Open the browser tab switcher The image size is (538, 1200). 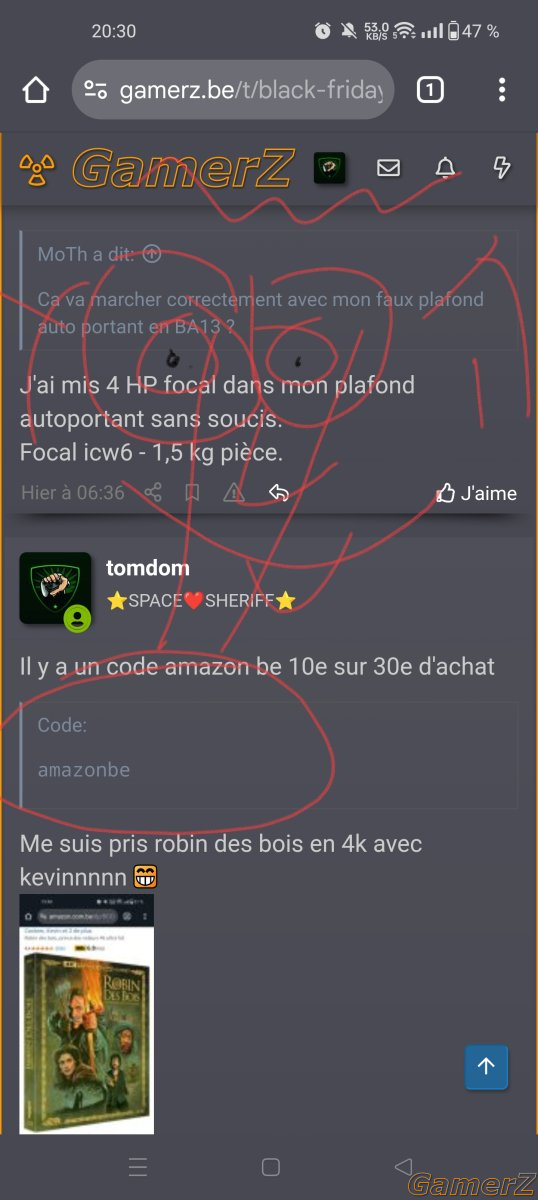point(430,90)
